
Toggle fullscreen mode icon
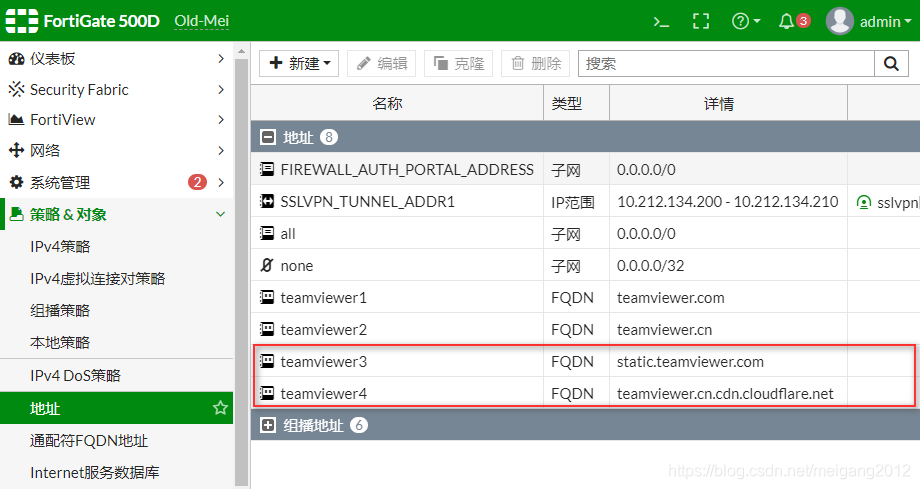point(701,22)
